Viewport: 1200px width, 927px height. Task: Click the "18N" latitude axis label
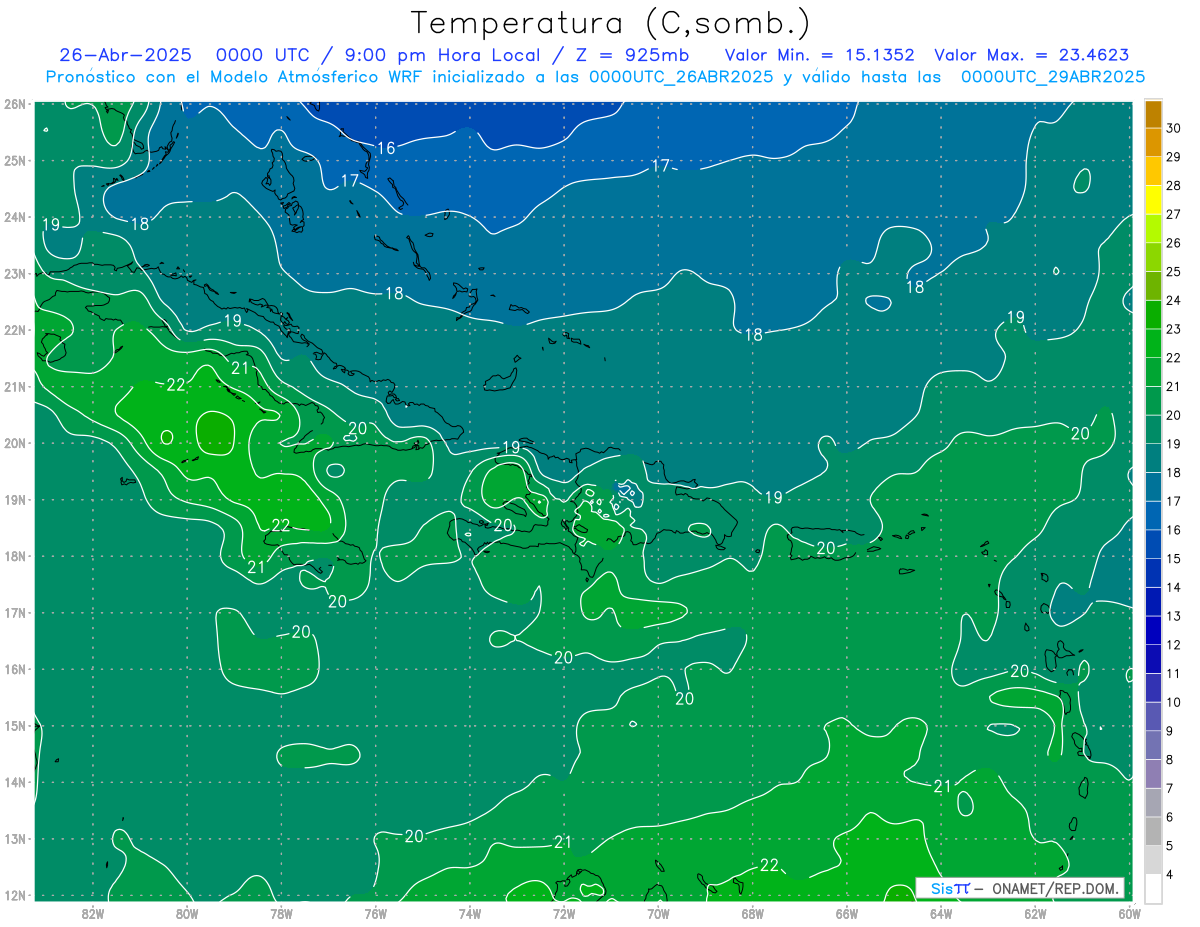14,556
